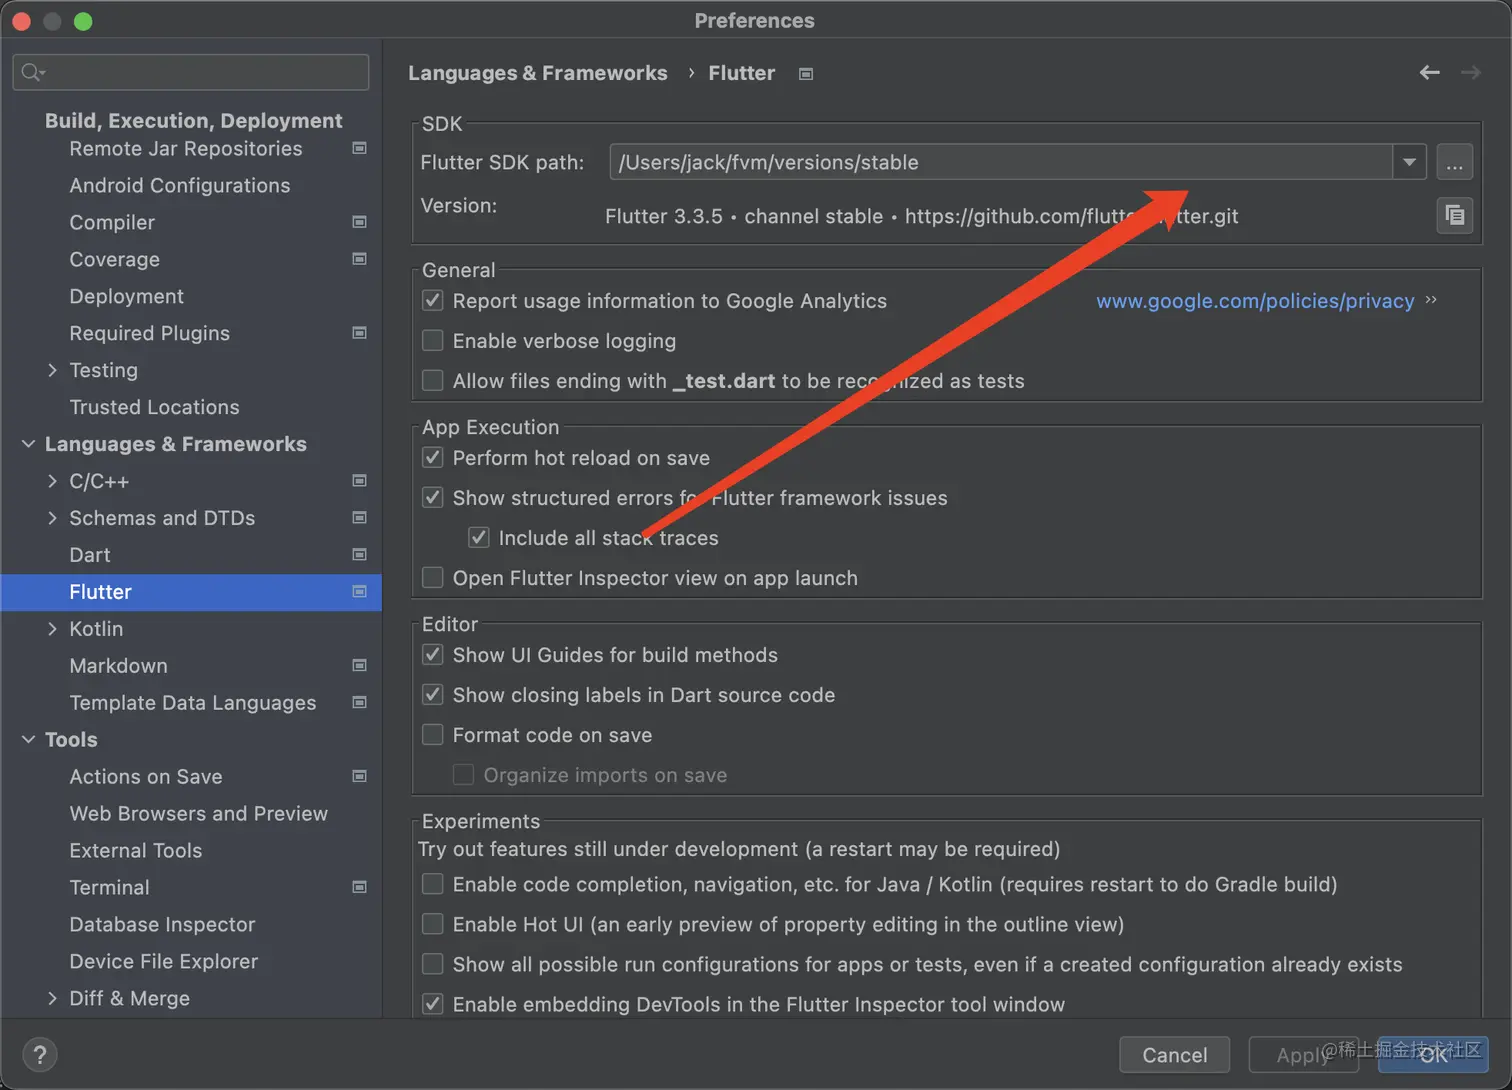Copy the Flutter version to clipboard

coord(1454,215)
